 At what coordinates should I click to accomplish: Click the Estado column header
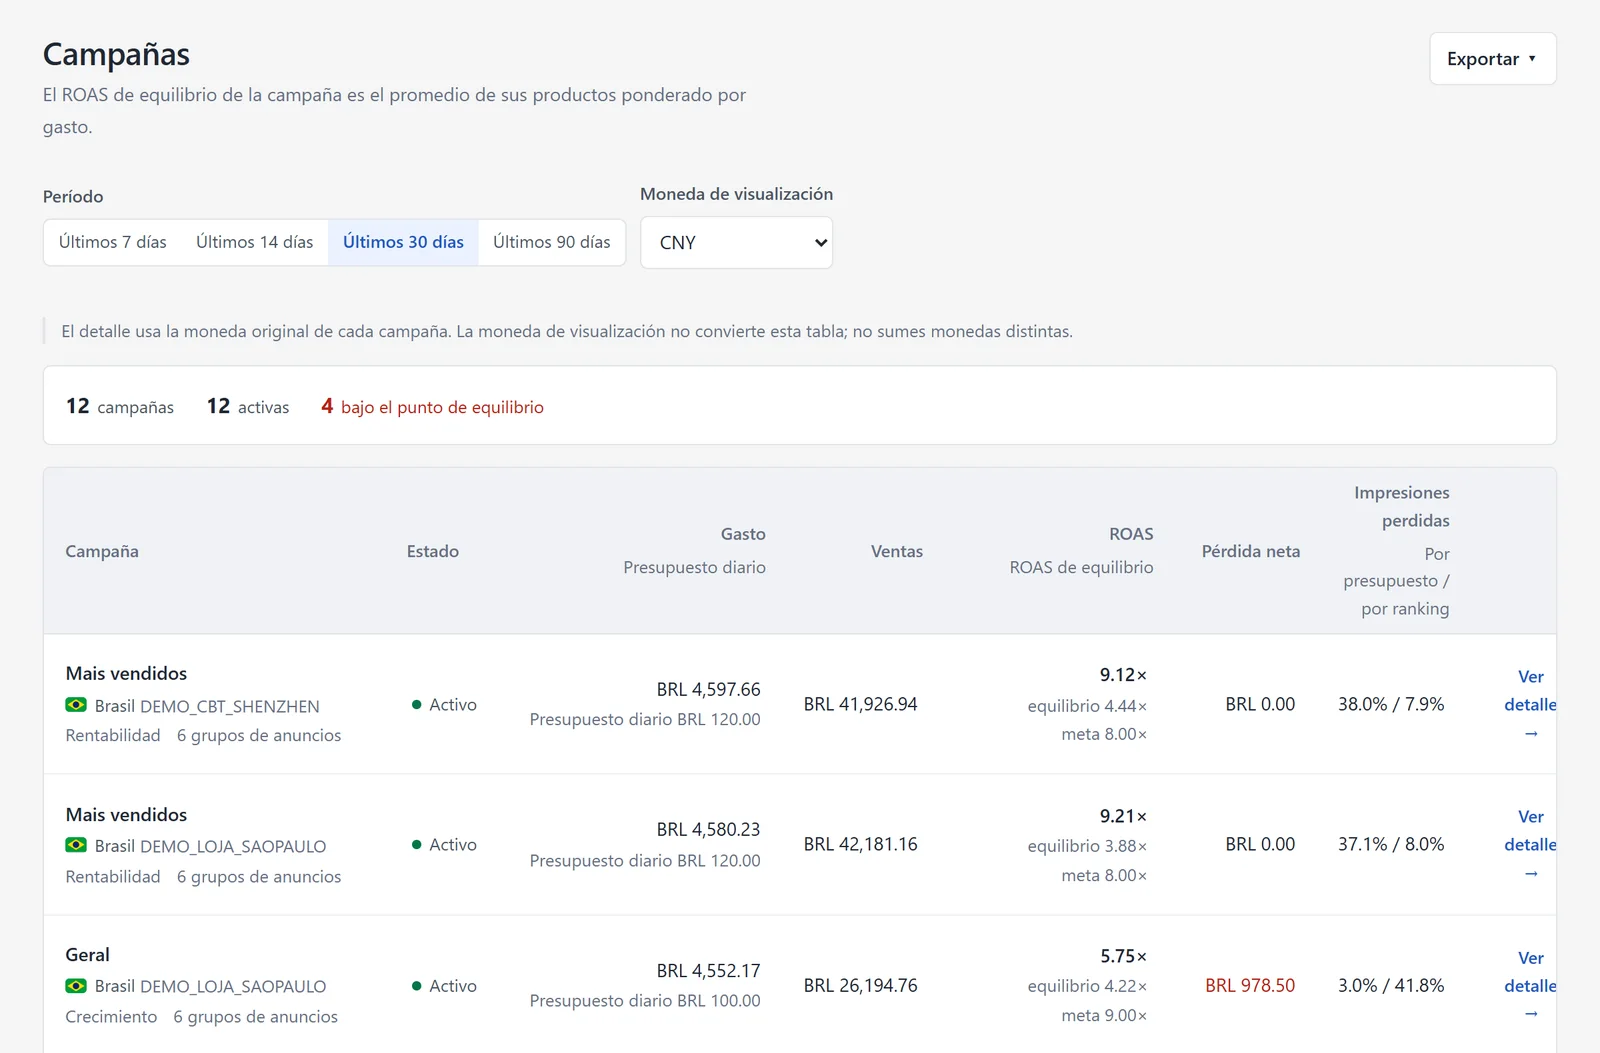[x=433, y=551]
